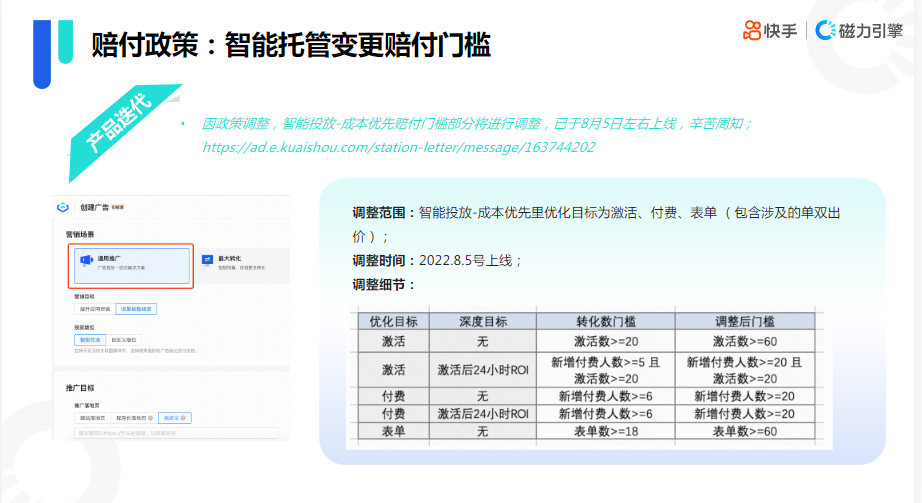922x503 pixels.
Task: Click the 调整范围 label
Action: click(x=384, y=213)
